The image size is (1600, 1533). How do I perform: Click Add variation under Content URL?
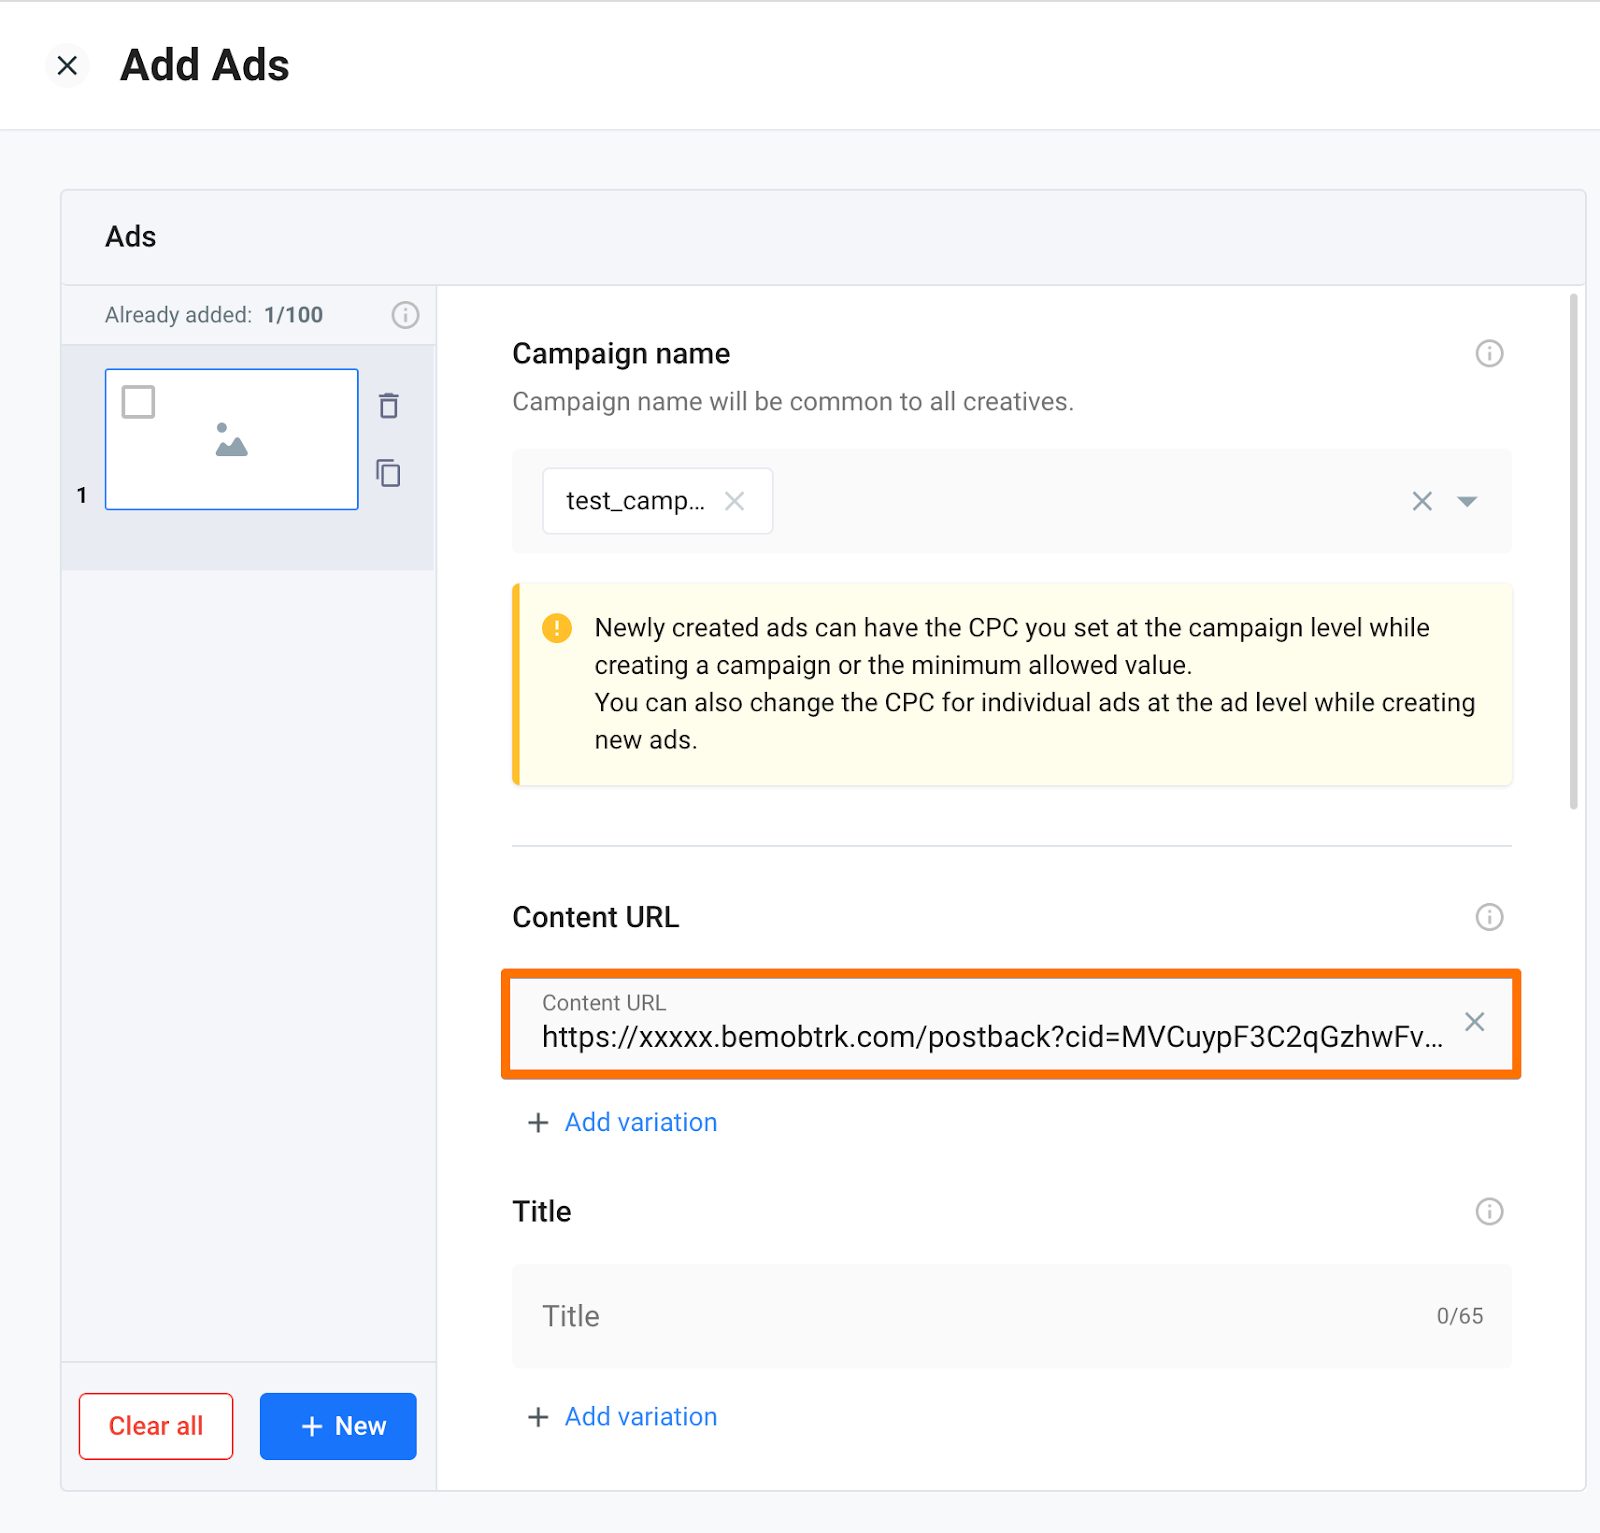click(640, 1122)
